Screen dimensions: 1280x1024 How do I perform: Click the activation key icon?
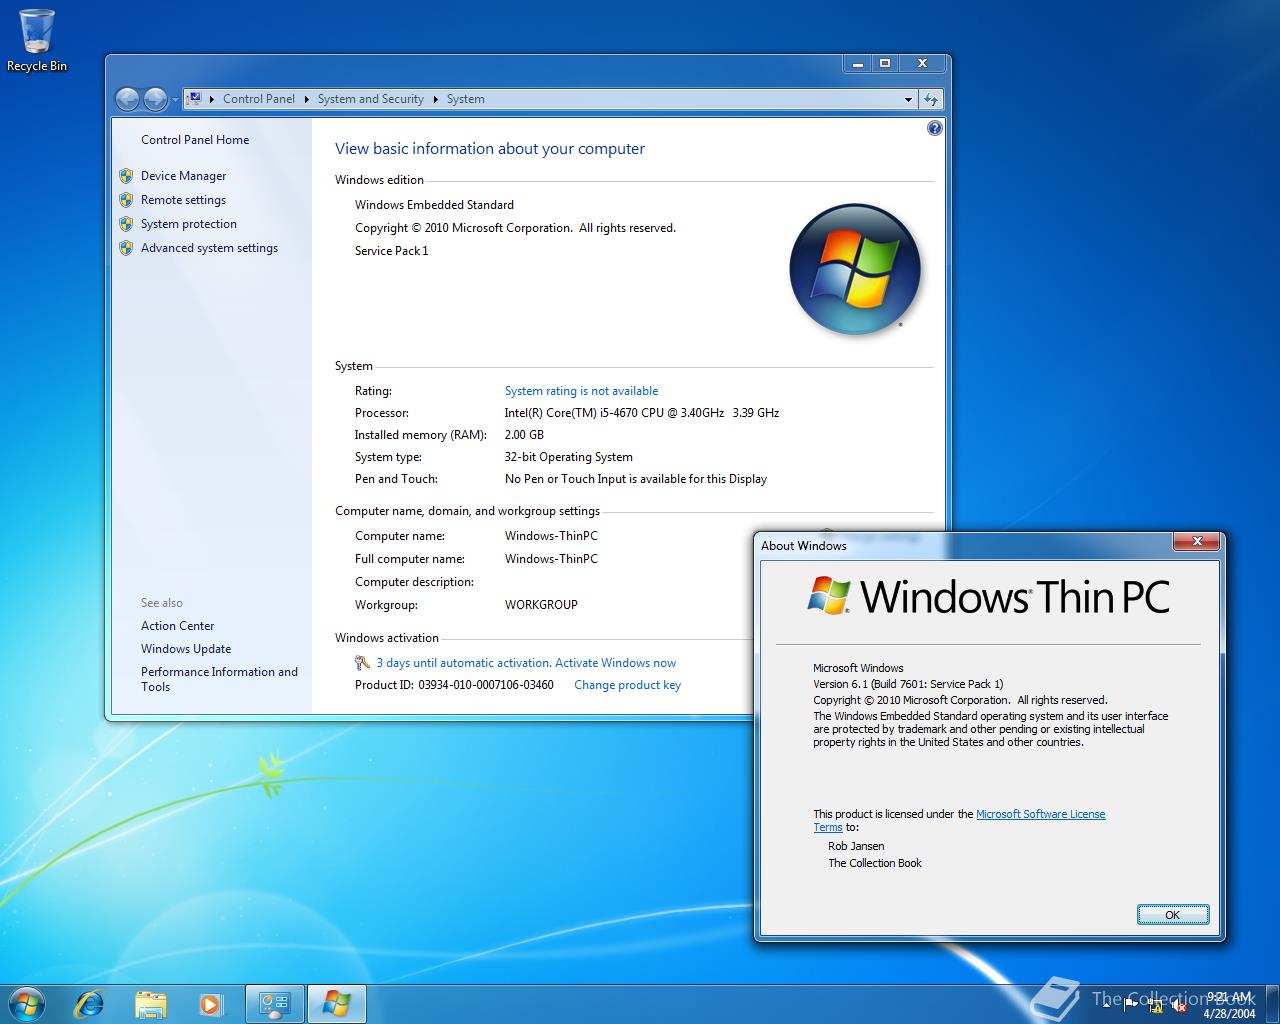pyautogui.click(x=362, y=663)
